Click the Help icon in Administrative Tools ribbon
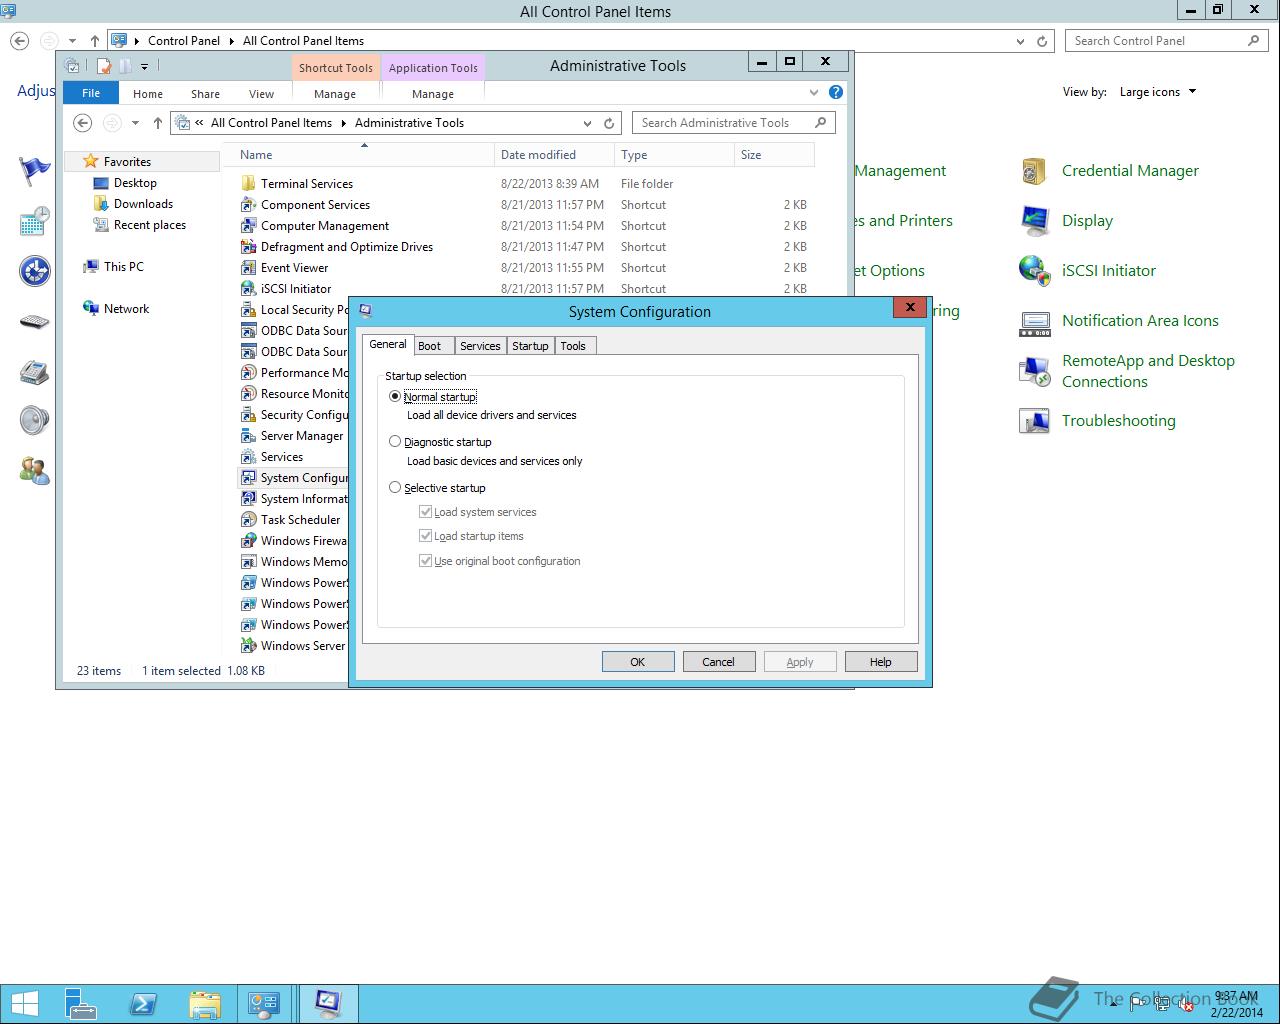The height and width of the screenshot is (1024, 1280). pos(836,92)
